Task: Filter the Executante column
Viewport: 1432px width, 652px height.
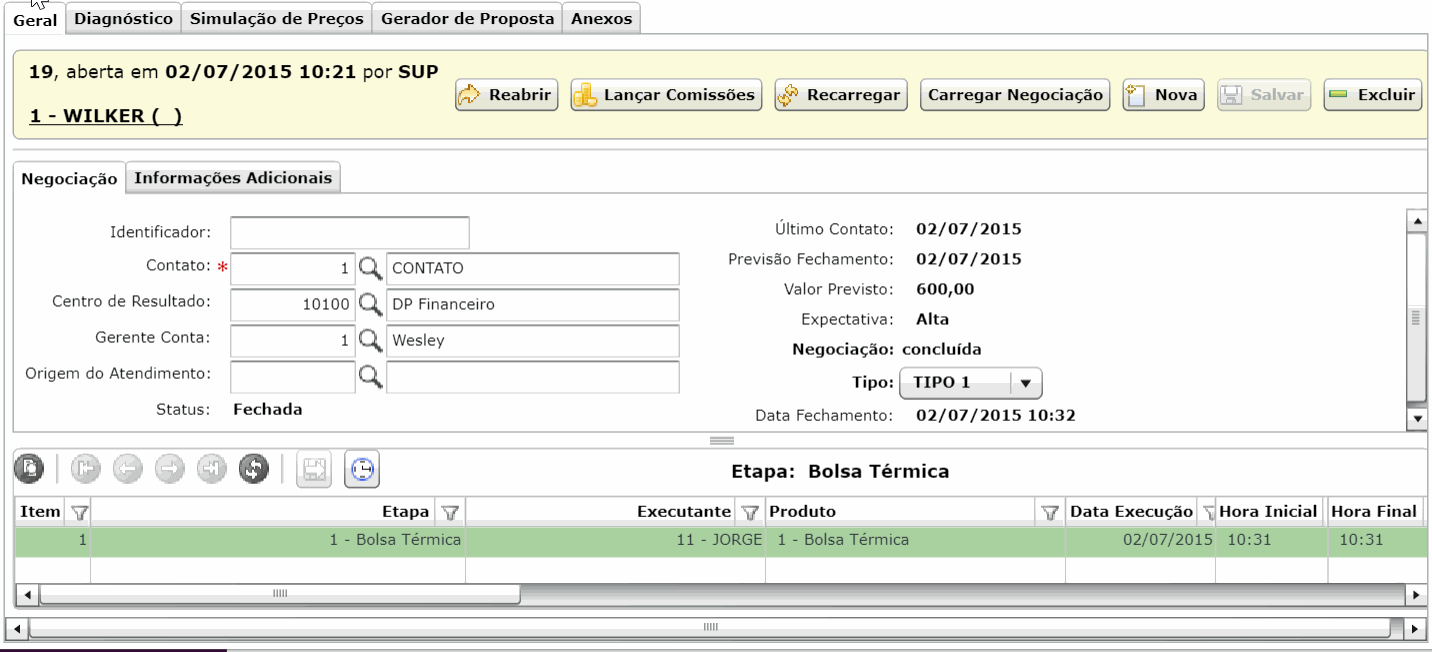Action: [x=750, y=512]
